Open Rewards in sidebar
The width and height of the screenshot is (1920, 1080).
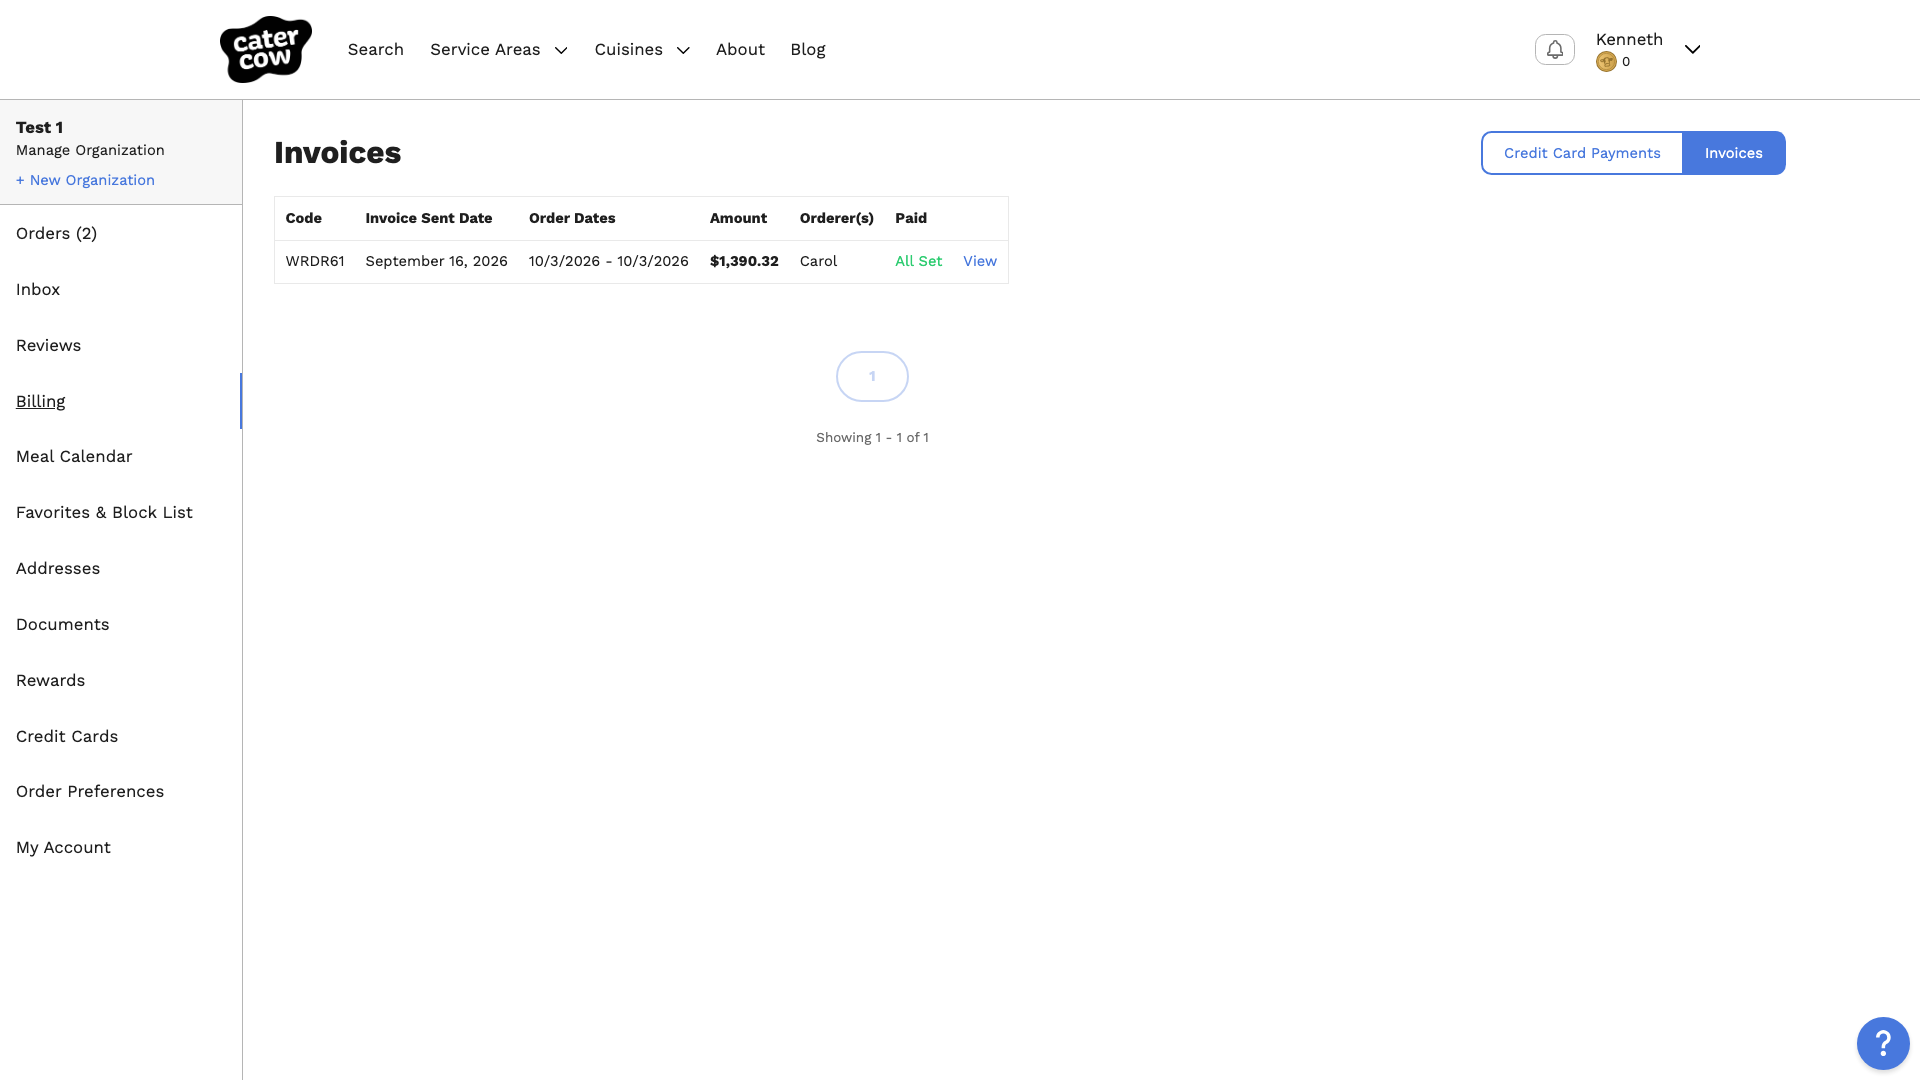(50, 680)
